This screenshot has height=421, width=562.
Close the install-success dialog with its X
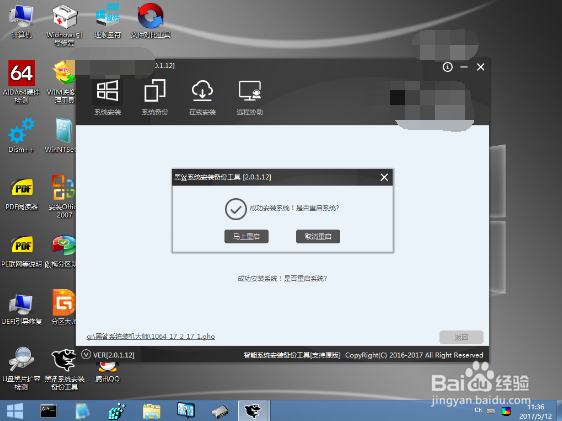(384, 177)
